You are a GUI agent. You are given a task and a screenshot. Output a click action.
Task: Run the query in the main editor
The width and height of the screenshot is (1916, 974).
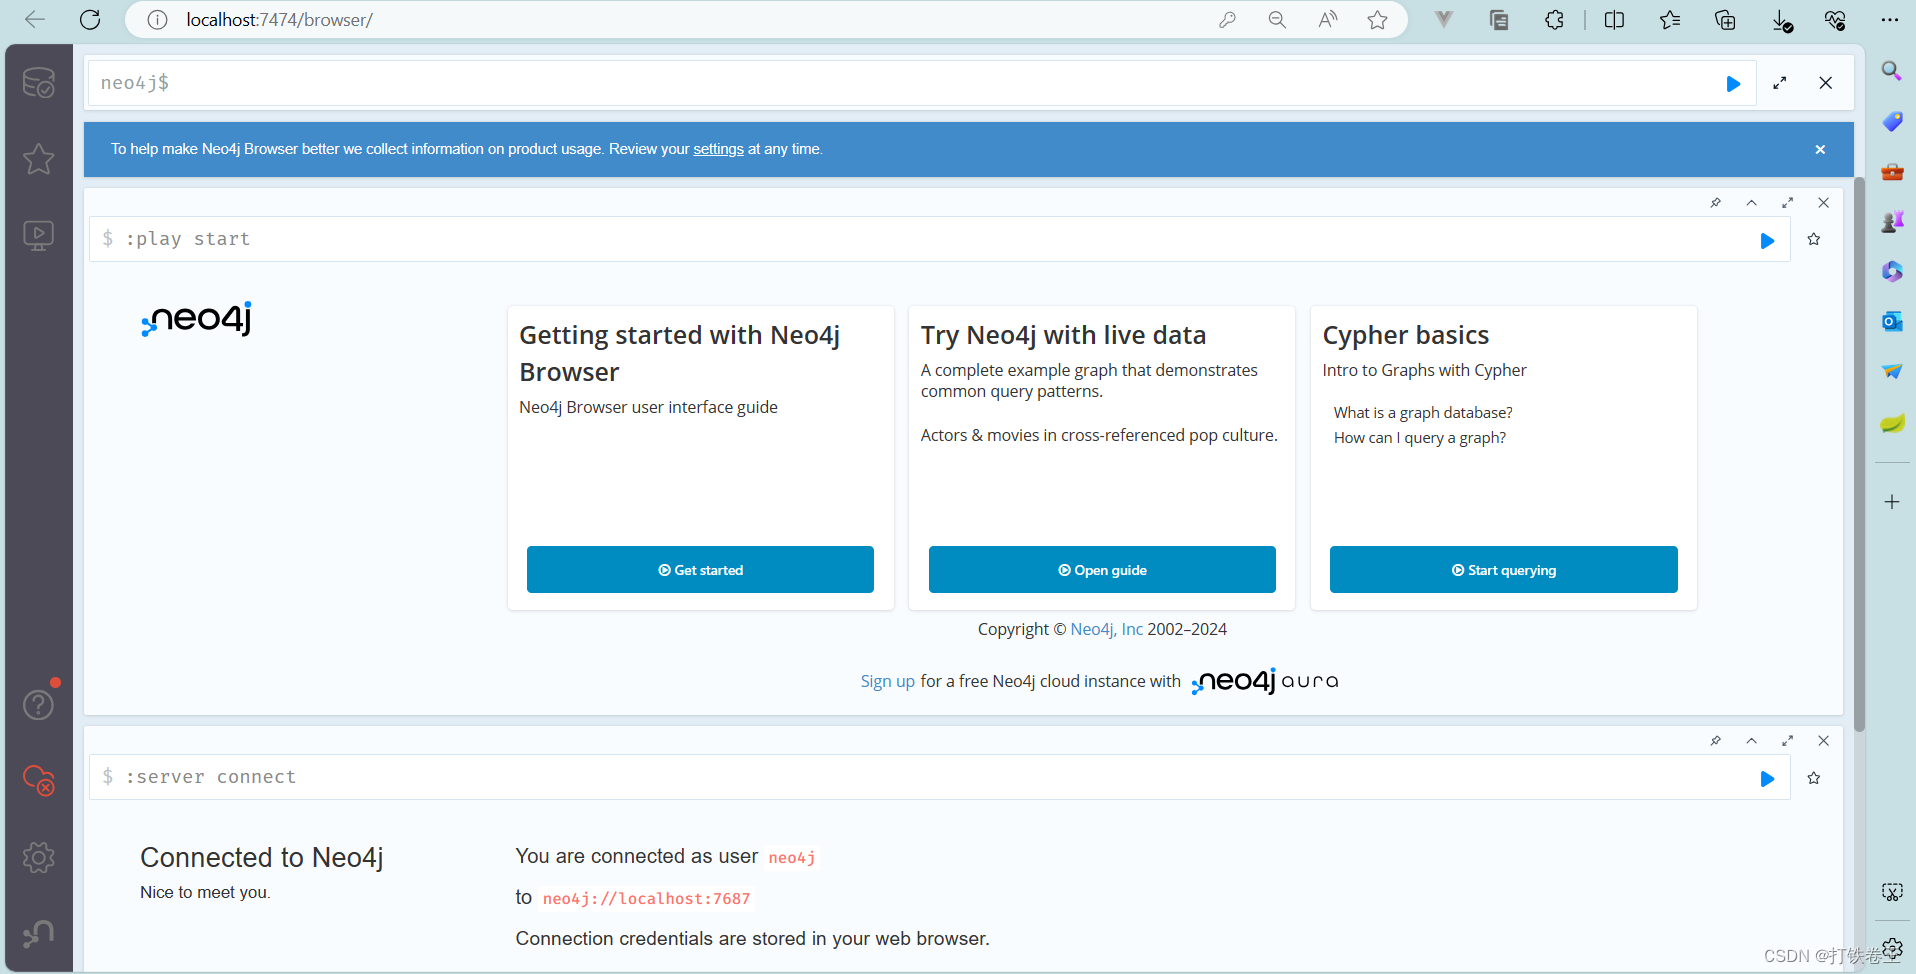click(x=1733, y=84)
